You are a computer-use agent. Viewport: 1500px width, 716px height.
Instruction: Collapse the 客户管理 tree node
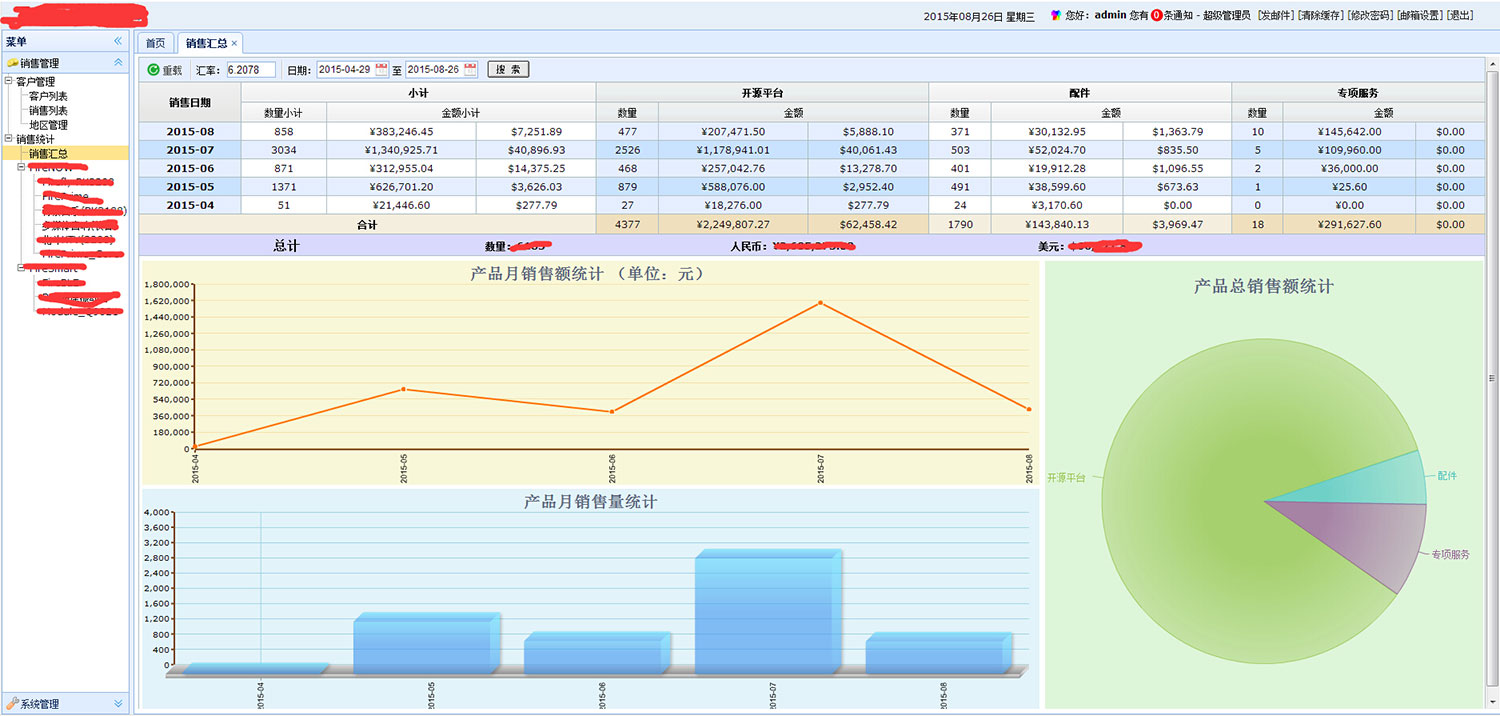point(9,82)
